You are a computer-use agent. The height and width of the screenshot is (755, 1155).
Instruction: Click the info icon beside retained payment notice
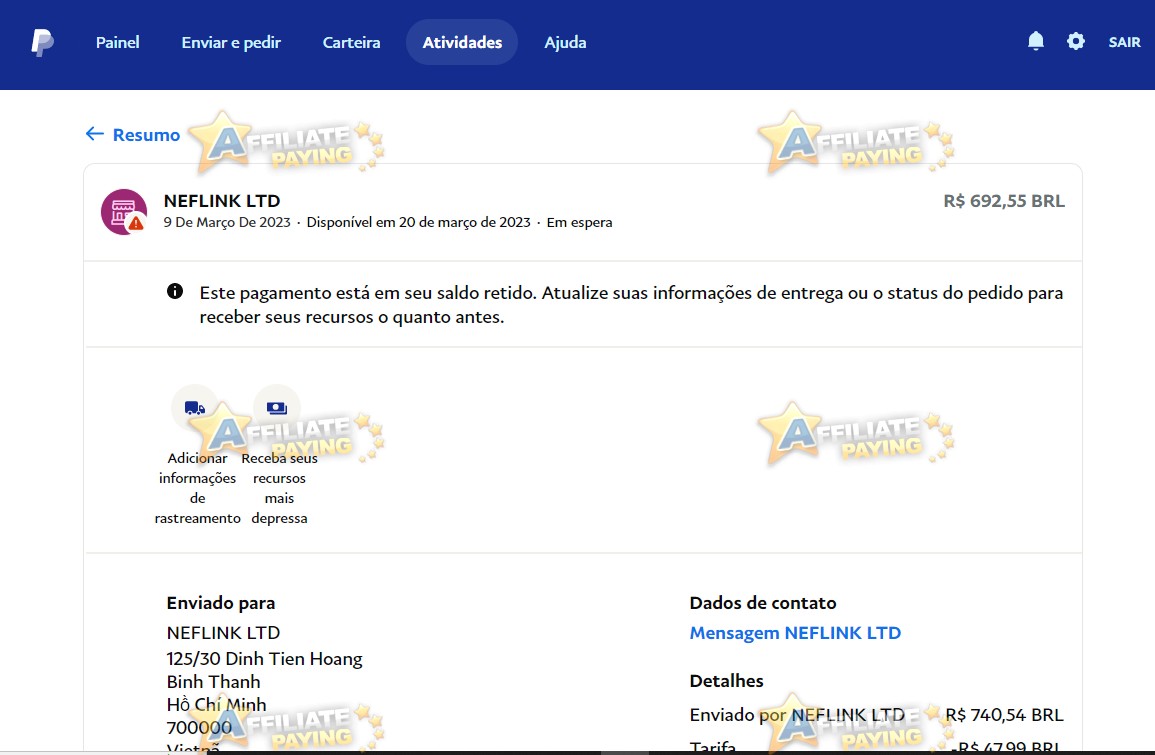pos(175,291)
